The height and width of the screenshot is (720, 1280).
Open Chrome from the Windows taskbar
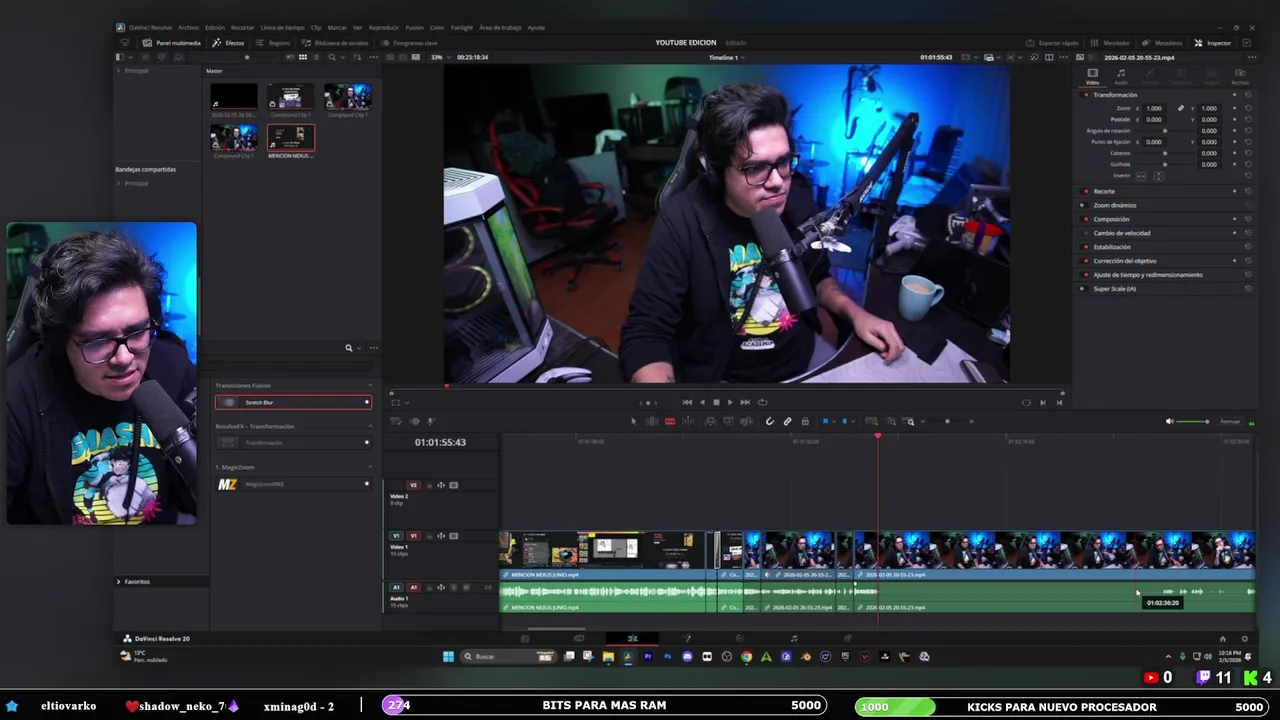click(x=746, y=657)
